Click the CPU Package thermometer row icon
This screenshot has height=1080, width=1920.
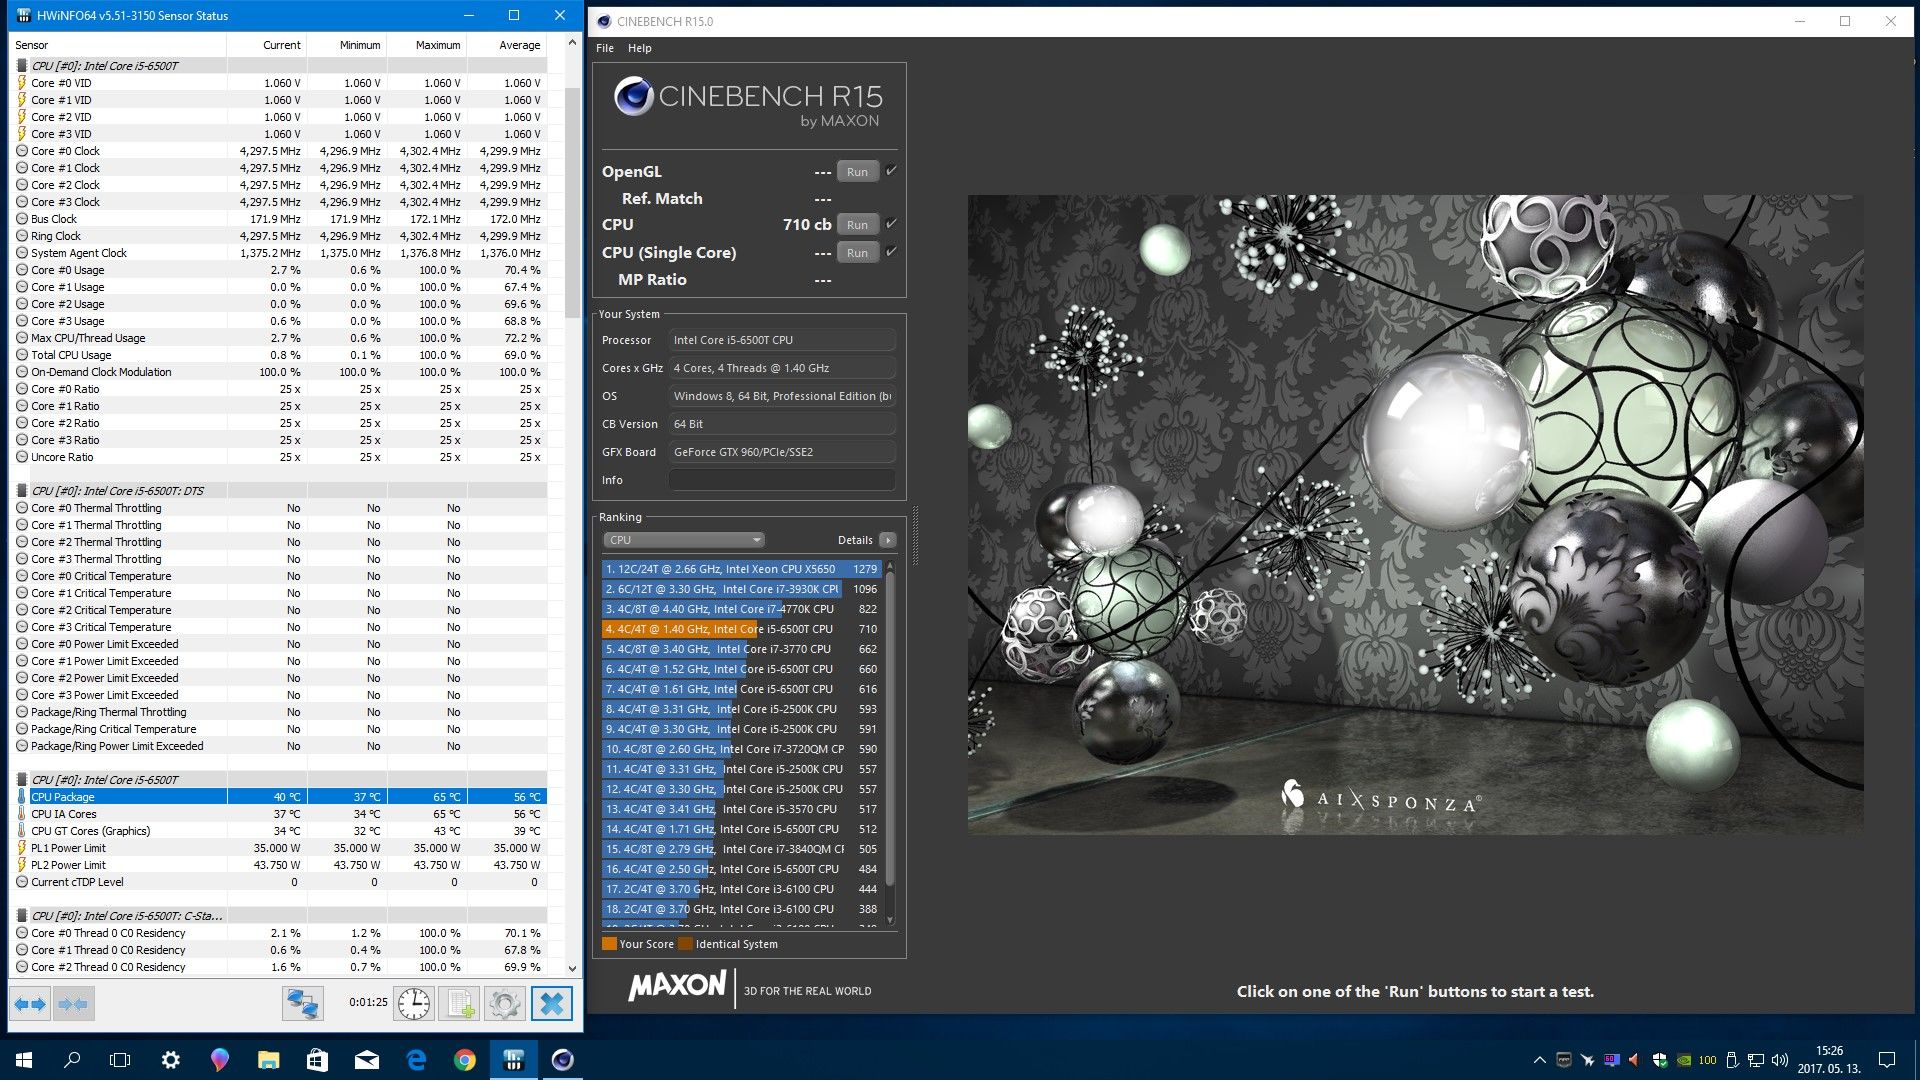click(x=22, y=797)
